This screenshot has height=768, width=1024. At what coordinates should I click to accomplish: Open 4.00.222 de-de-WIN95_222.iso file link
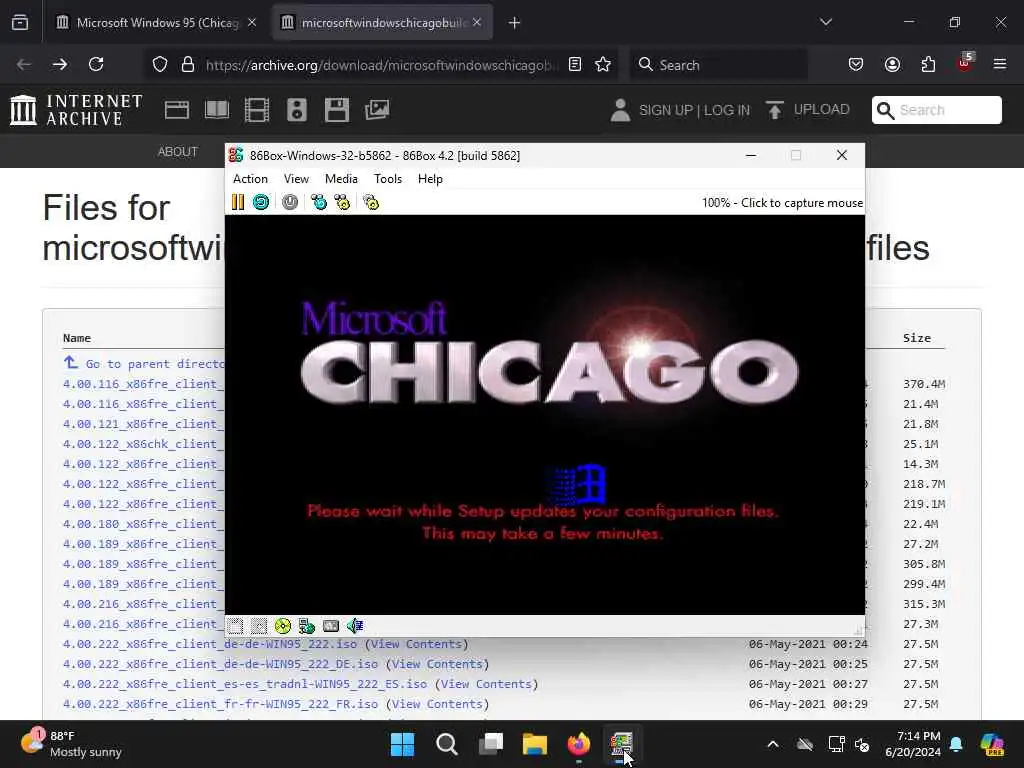click(x=210, y=644)
